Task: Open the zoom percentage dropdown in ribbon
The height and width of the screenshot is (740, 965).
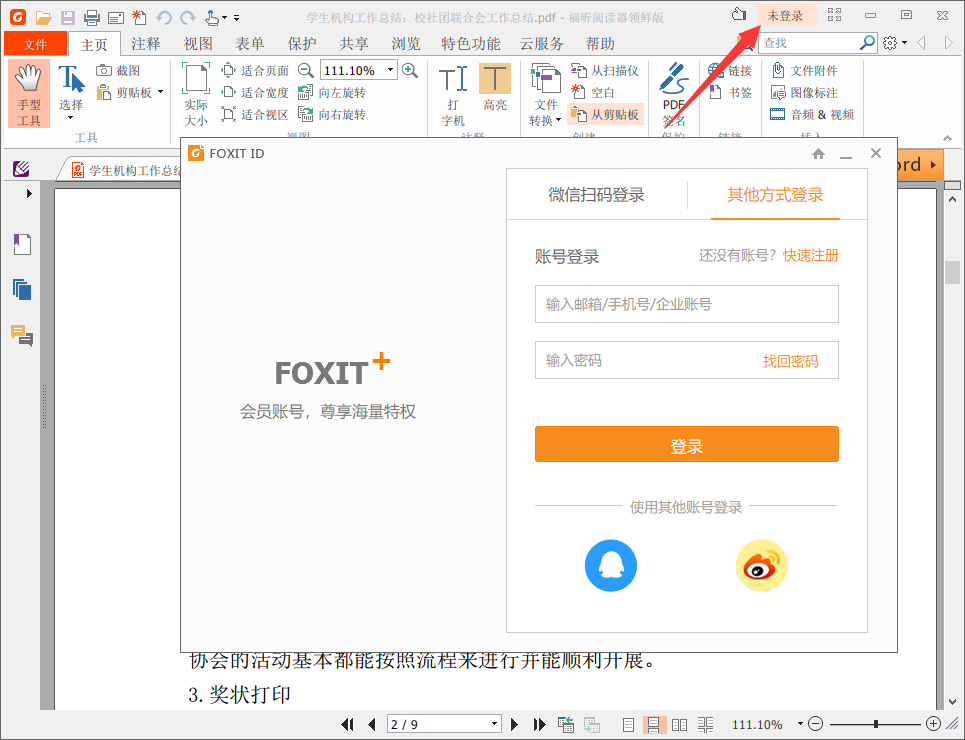Action: pyautogui.click(x=390, y=70)
